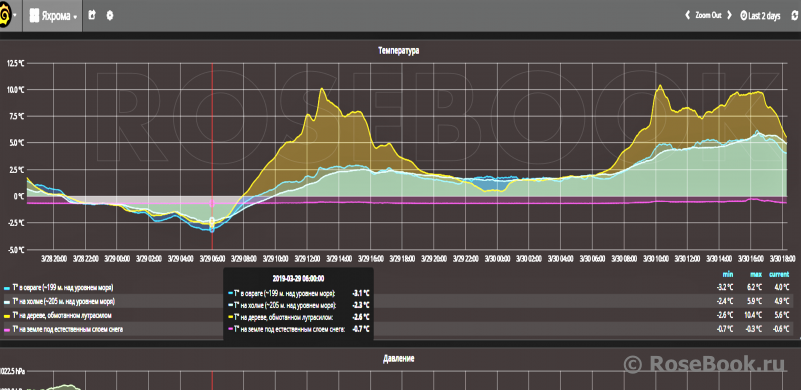Click the refresh dashboard icon
The image size is (801, 390).
794,15
